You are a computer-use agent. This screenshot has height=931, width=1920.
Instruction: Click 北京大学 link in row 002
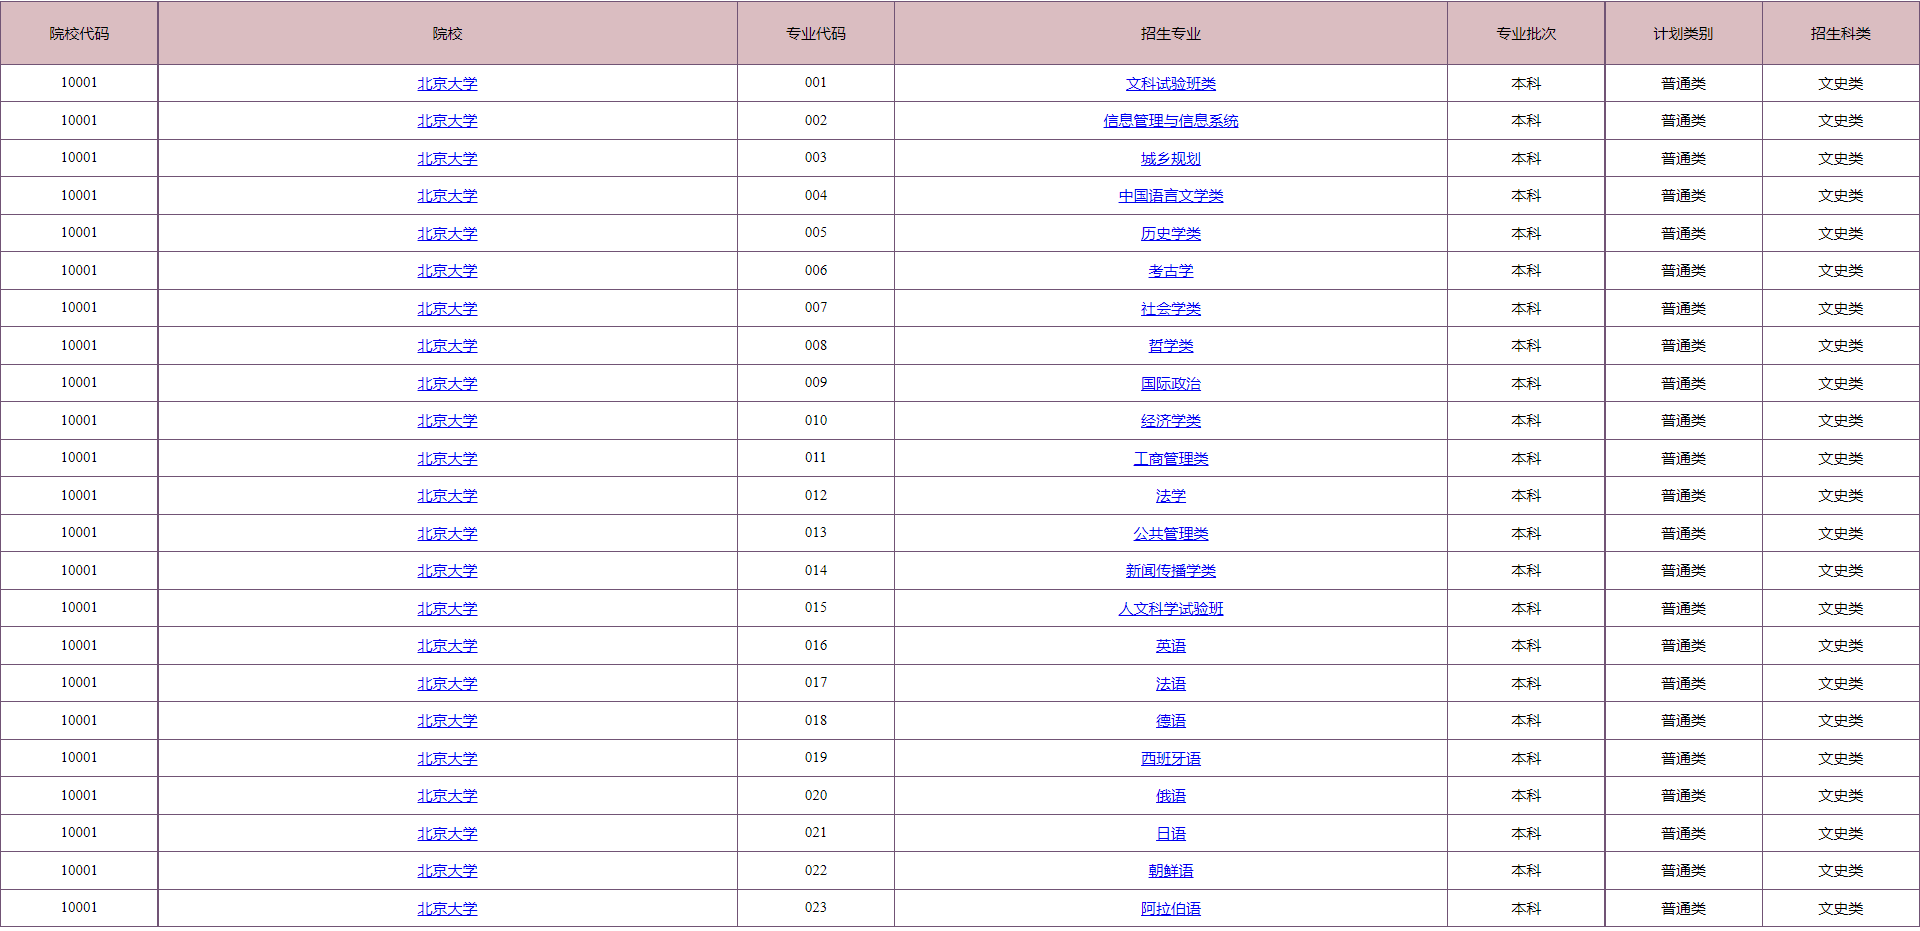pyautogui.click(x=447, y=121)
